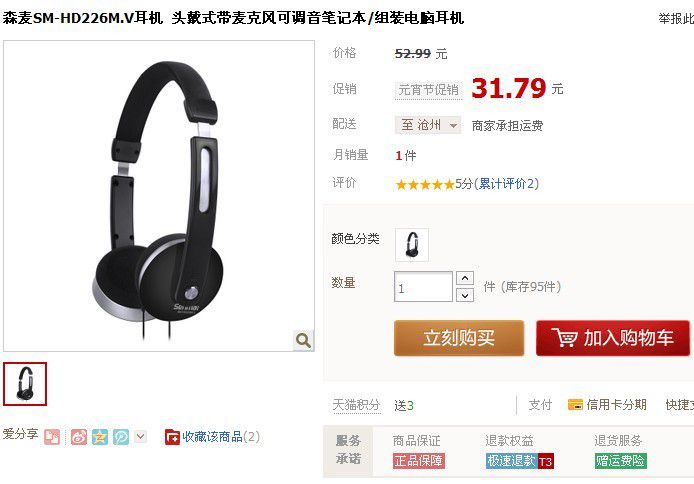Open the 累计评价2 reviews link

506,184
